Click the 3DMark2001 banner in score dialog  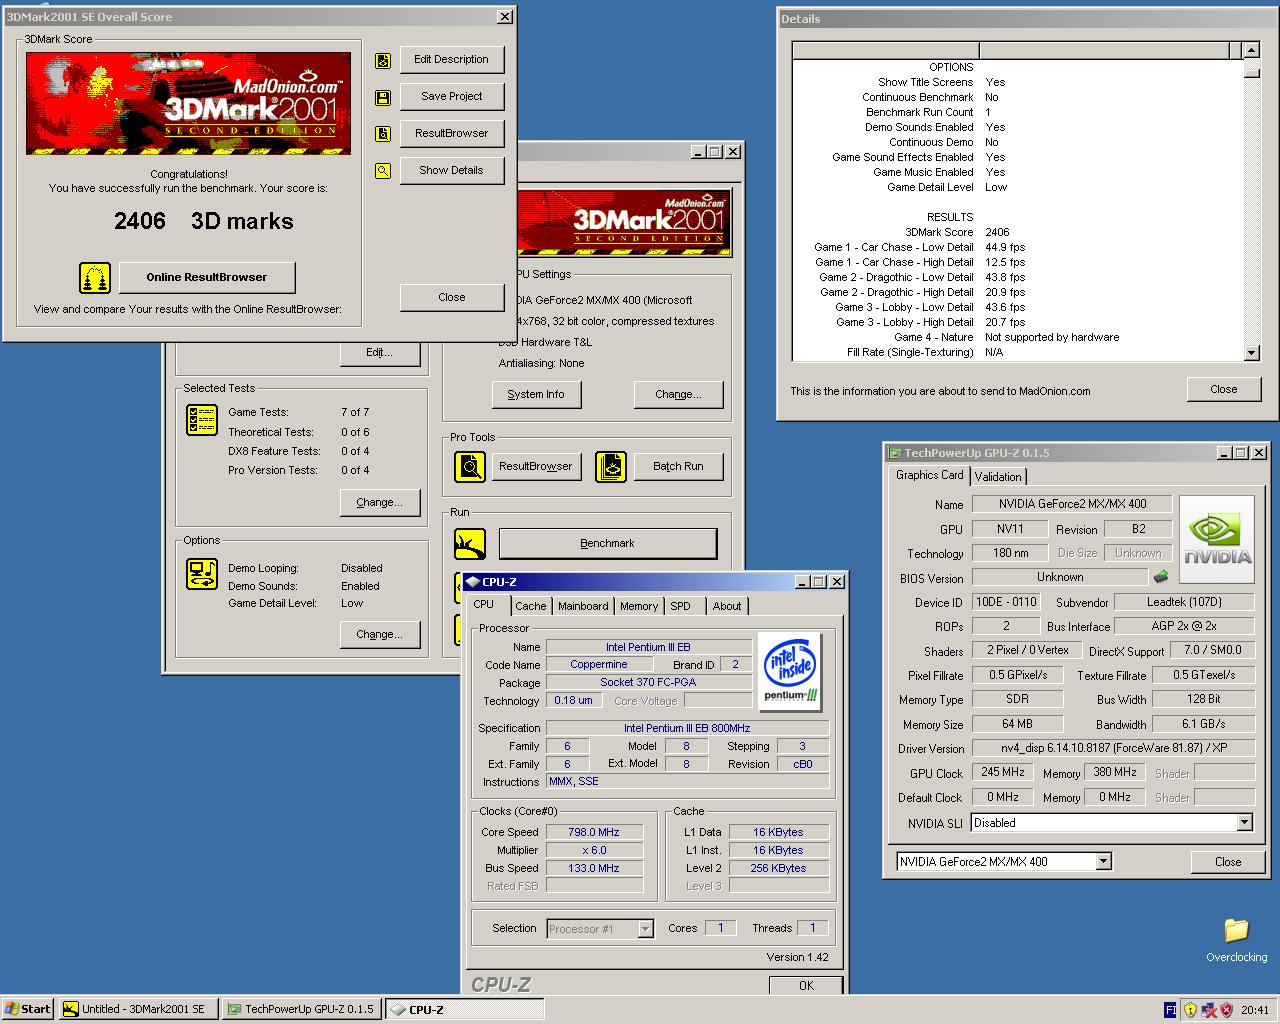[188, 103]
